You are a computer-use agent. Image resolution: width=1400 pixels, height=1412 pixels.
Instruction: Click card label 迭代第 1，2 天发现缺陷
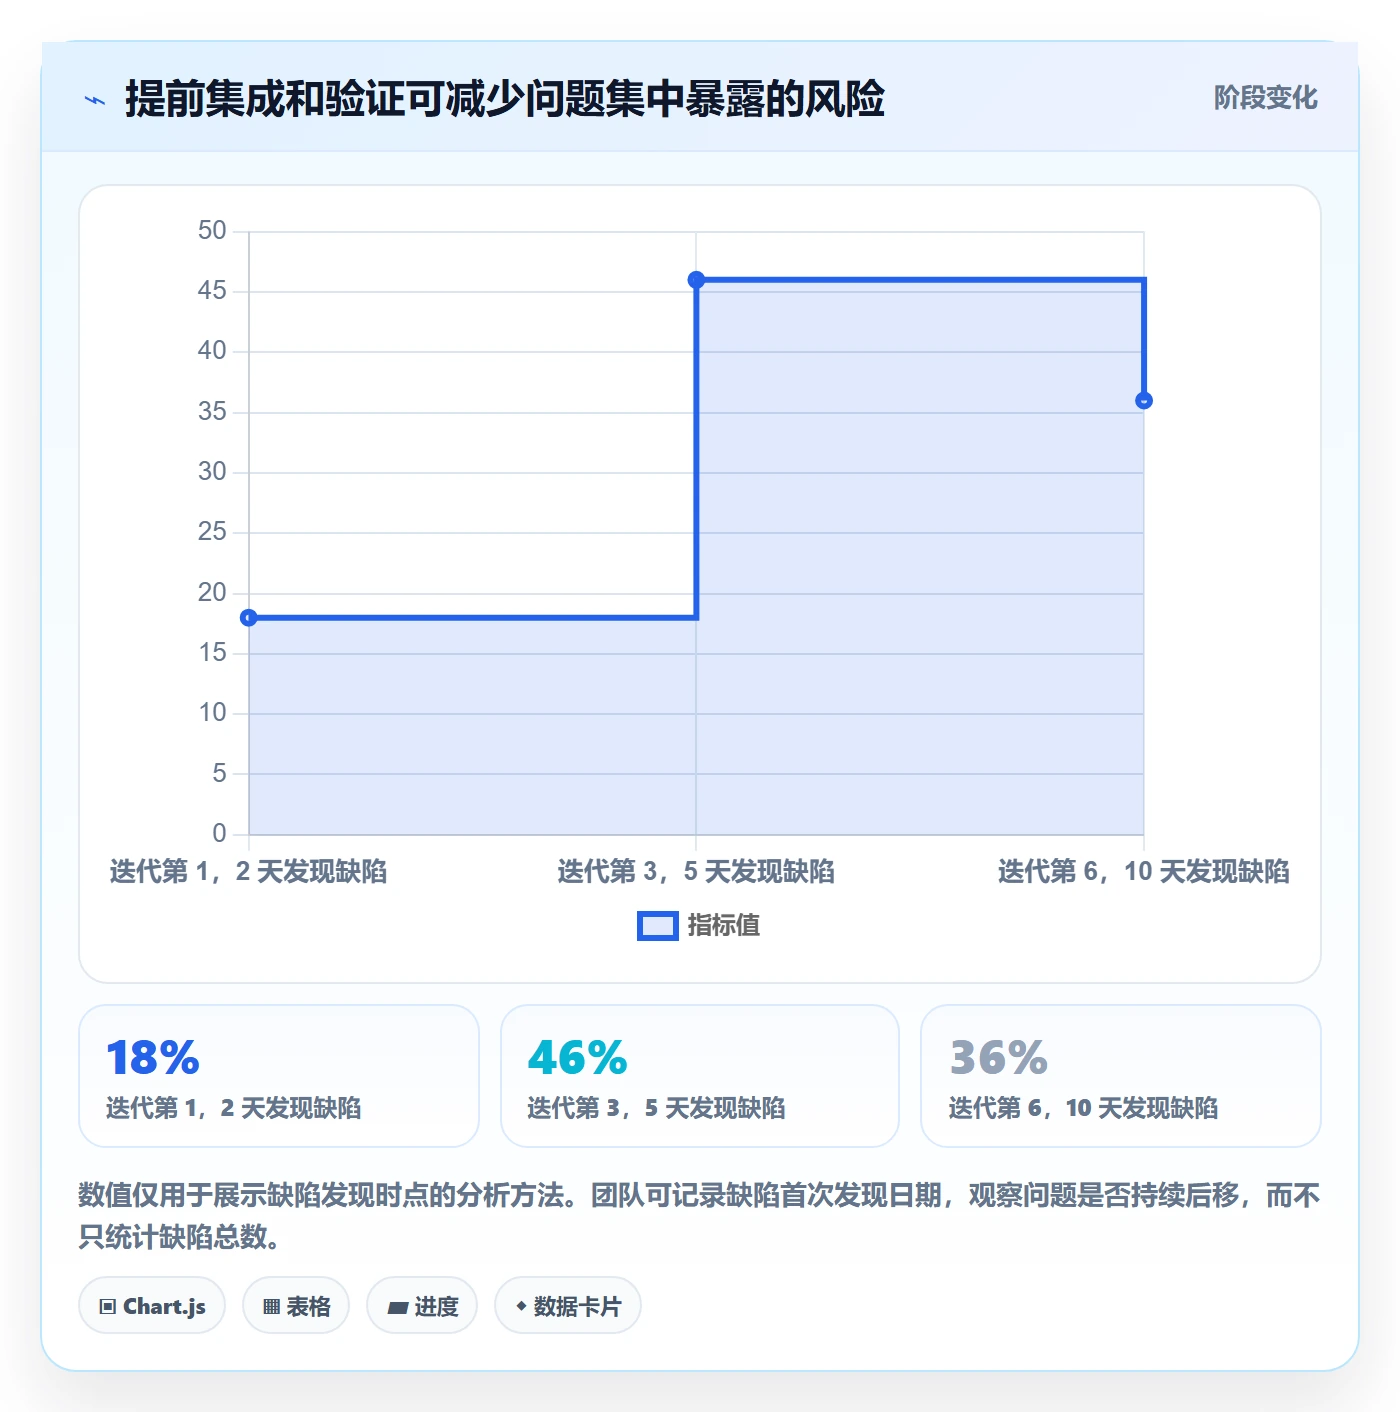coord(234,1108)
